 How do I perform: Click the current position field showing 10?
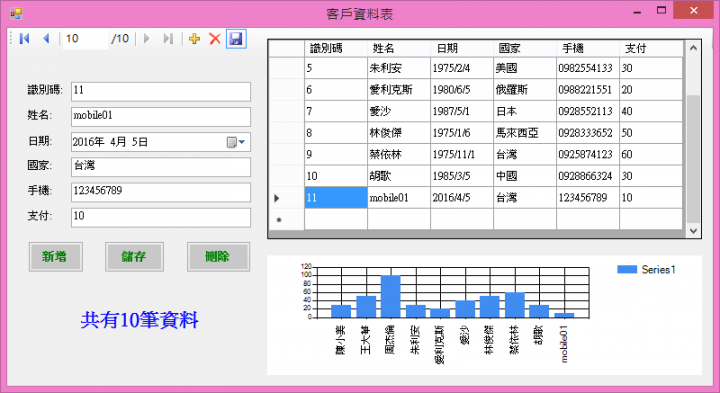[x=85, y=39]
